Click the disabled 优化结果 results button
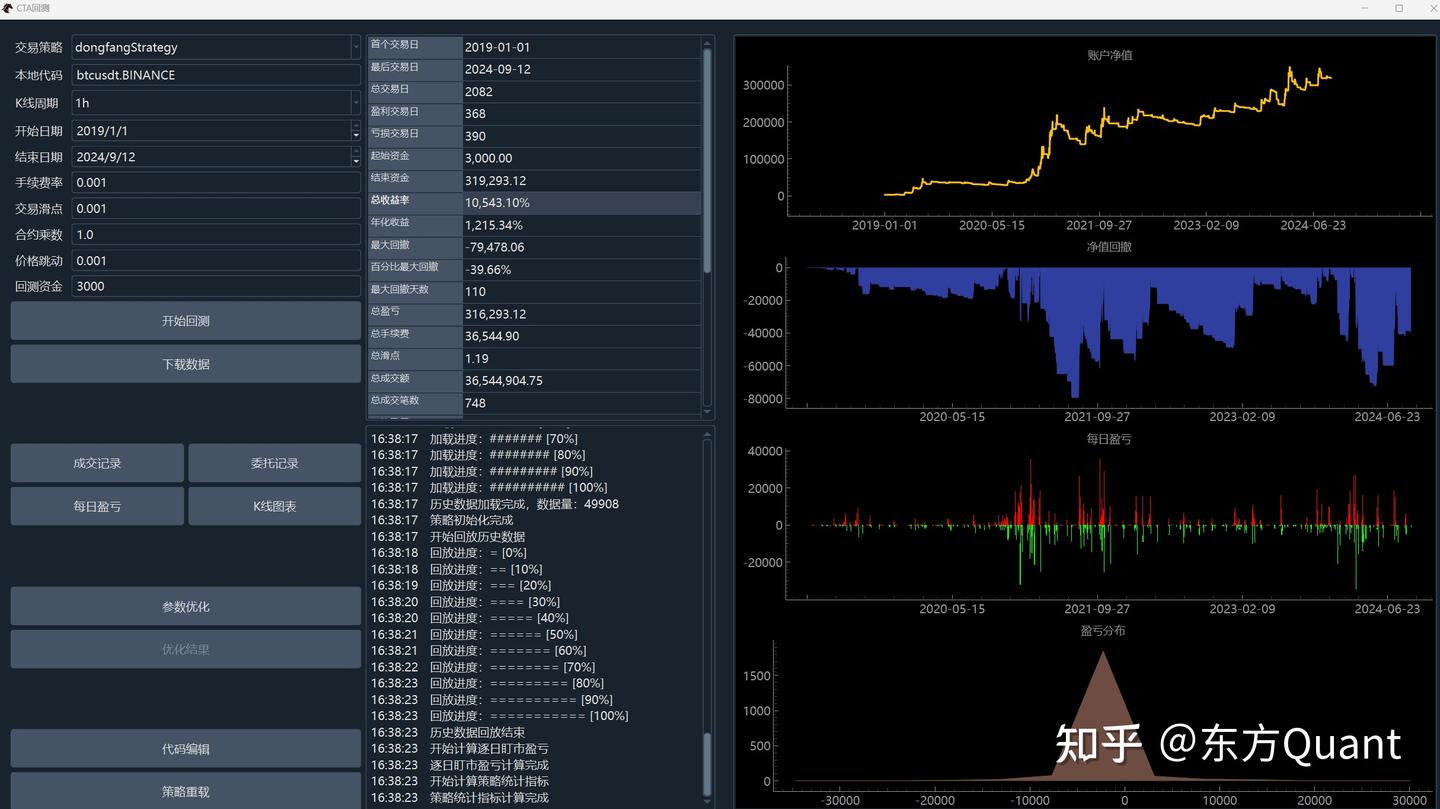 [x=185, y=649]
